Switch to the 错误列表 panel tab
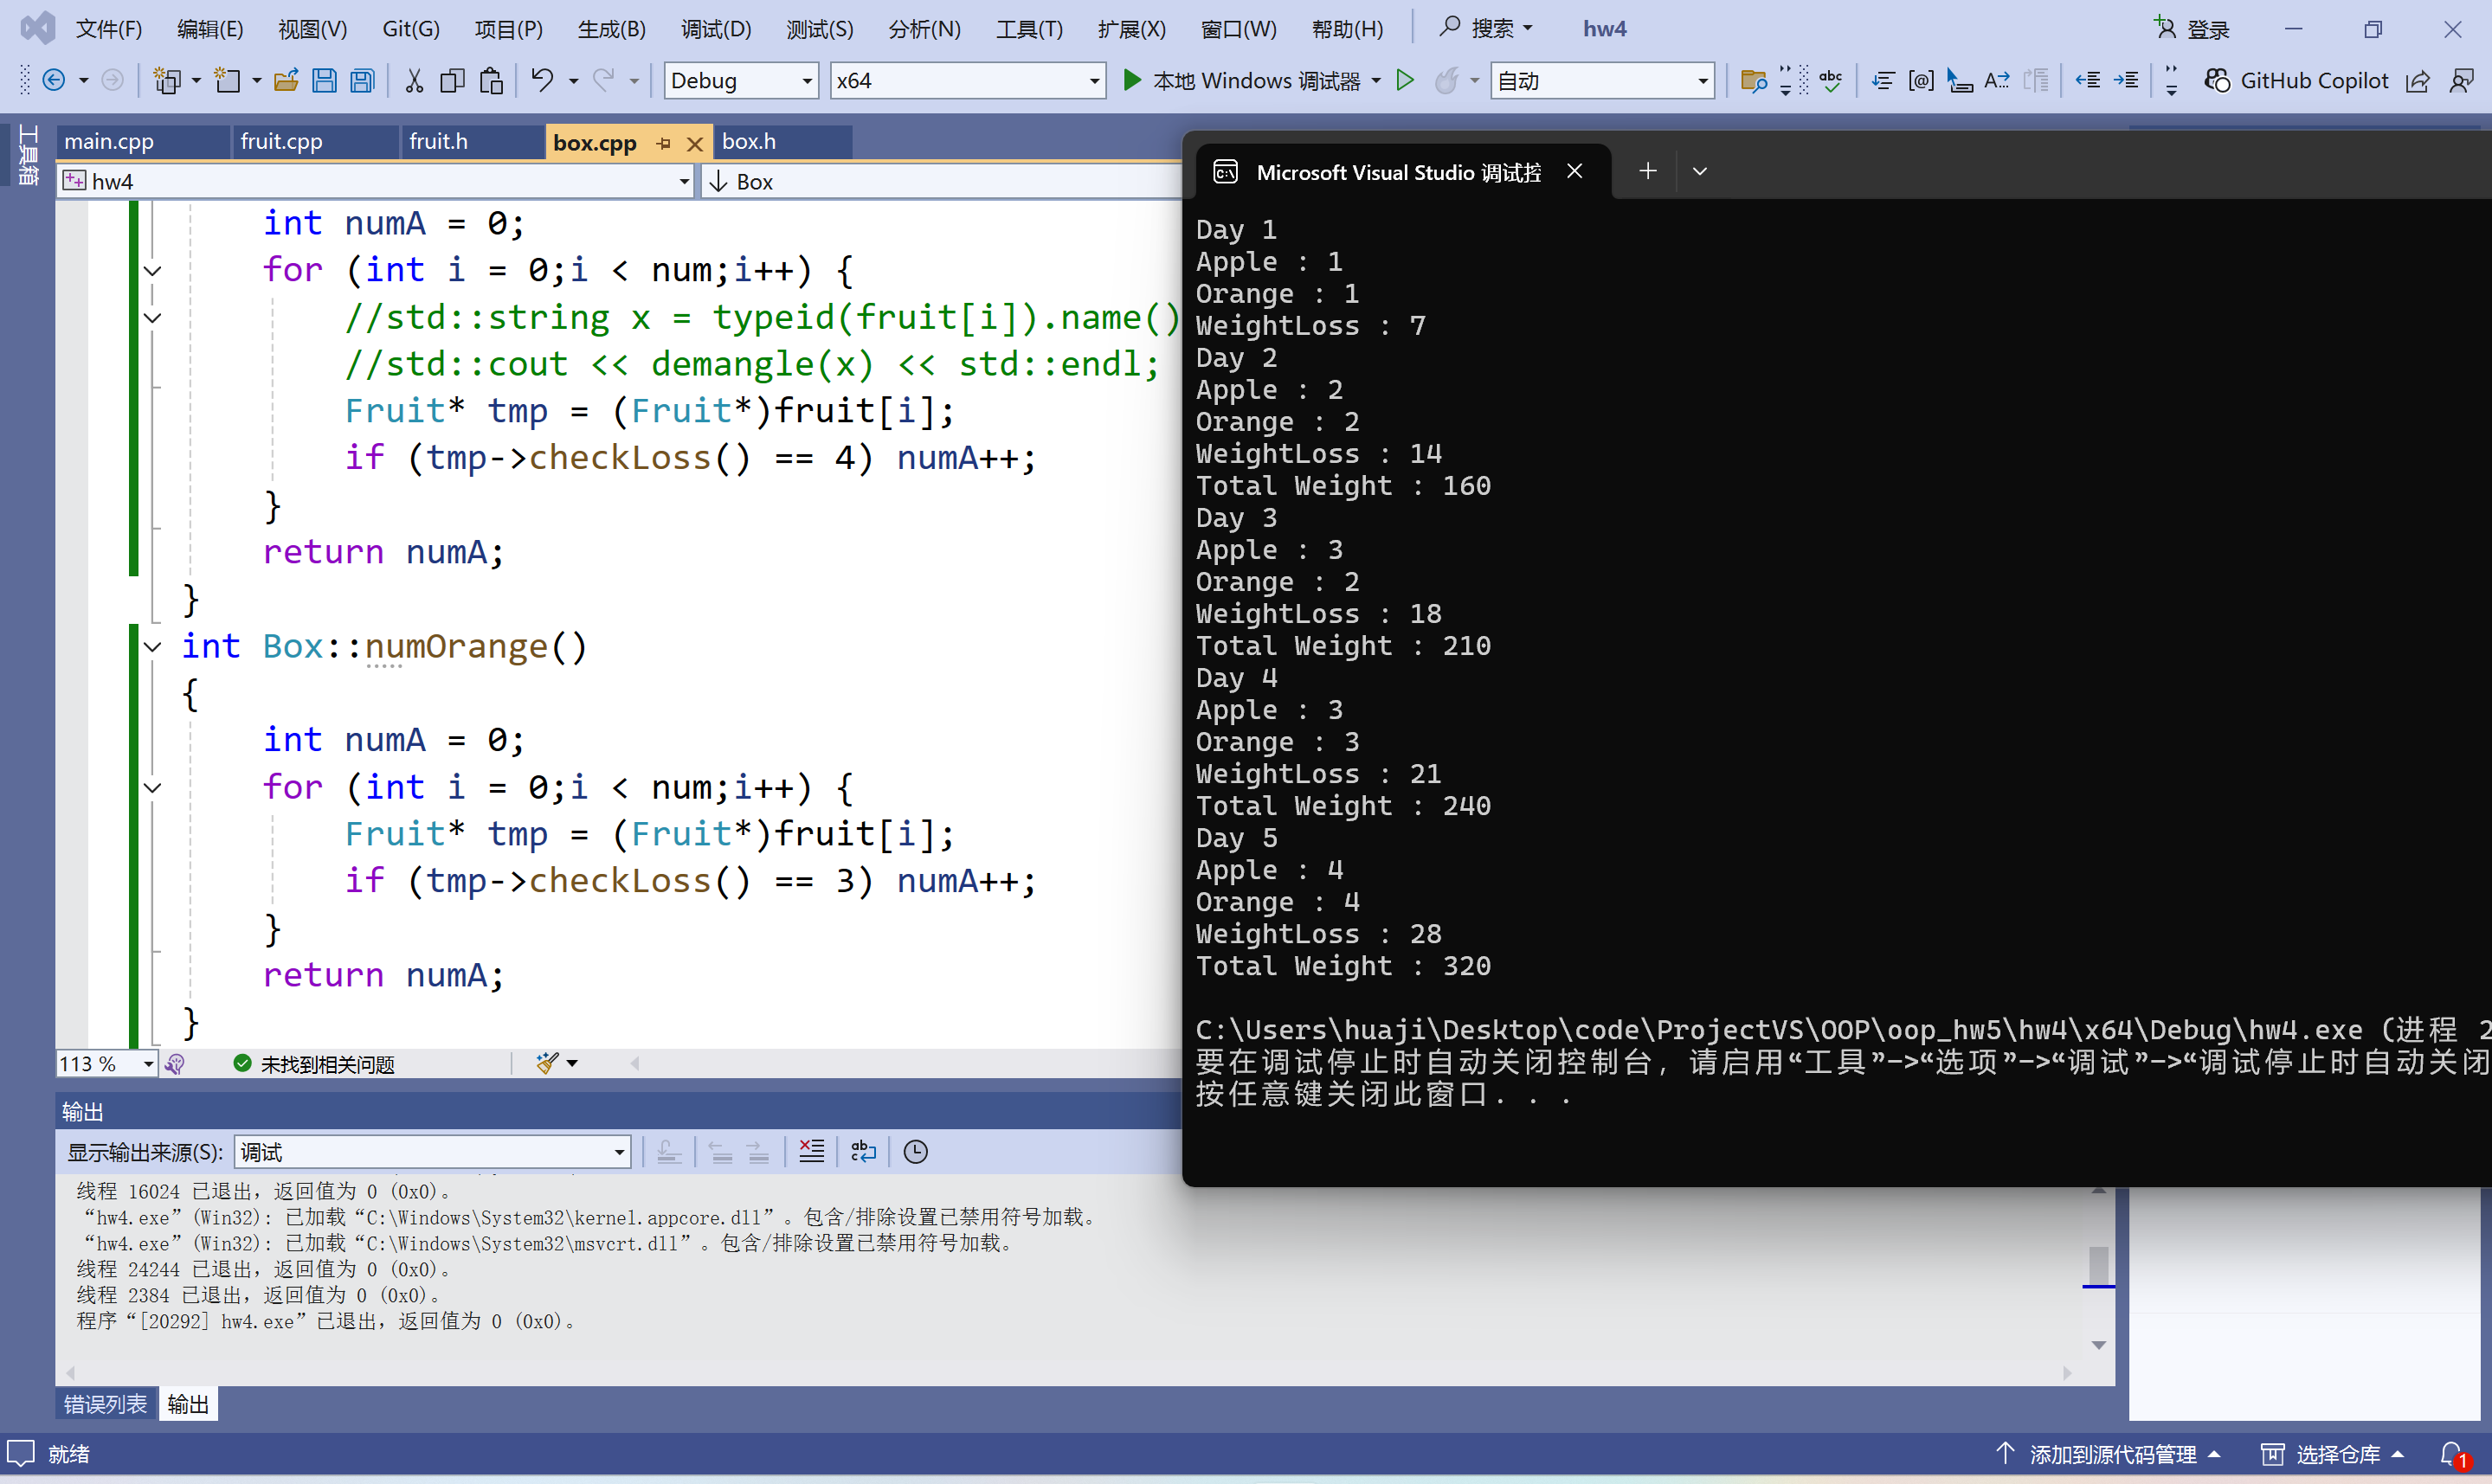 (x=105, y=1404)
